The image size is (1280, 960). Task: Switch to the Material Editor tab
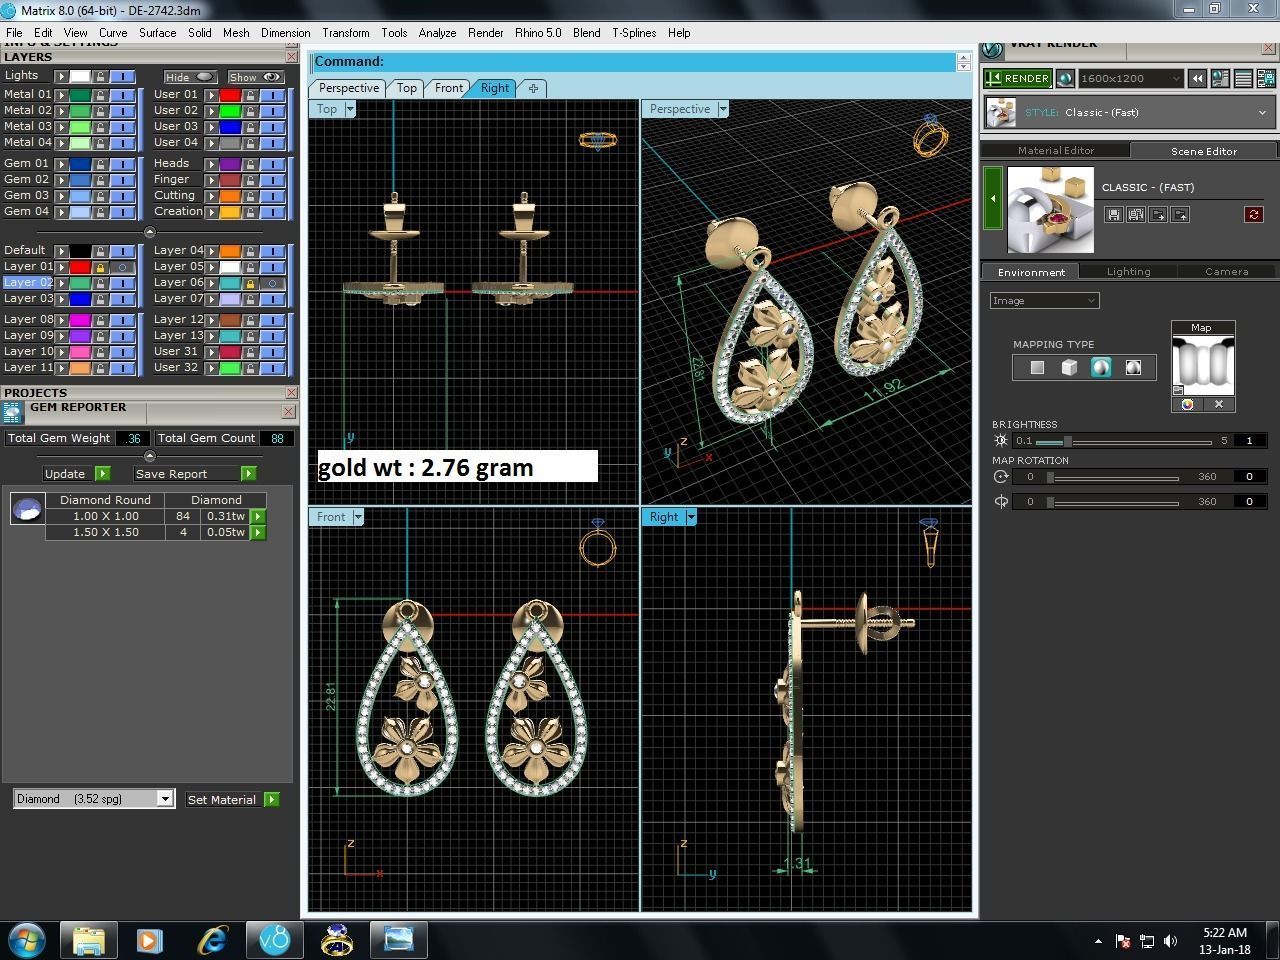(x=1056, y=150)
